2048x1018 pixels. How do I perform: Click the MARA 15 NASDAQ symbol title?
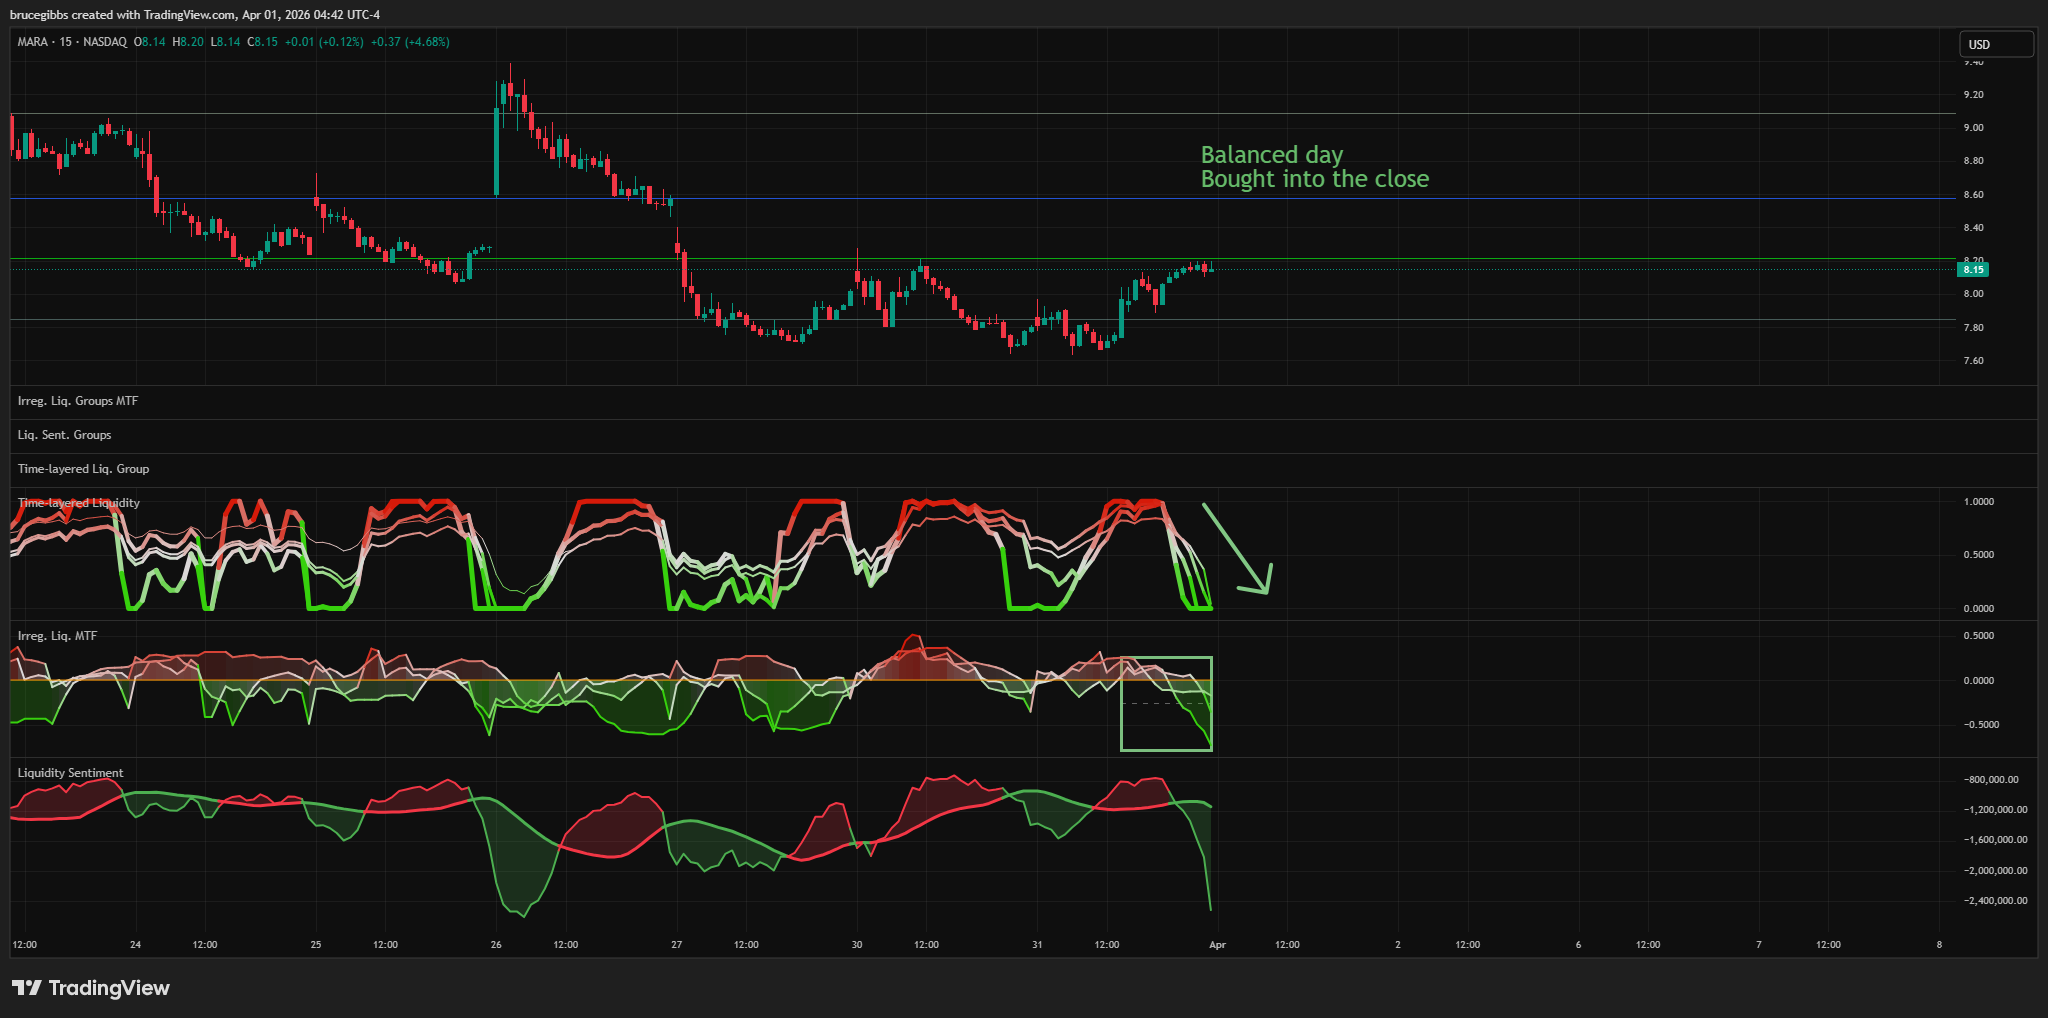[72, 42]
